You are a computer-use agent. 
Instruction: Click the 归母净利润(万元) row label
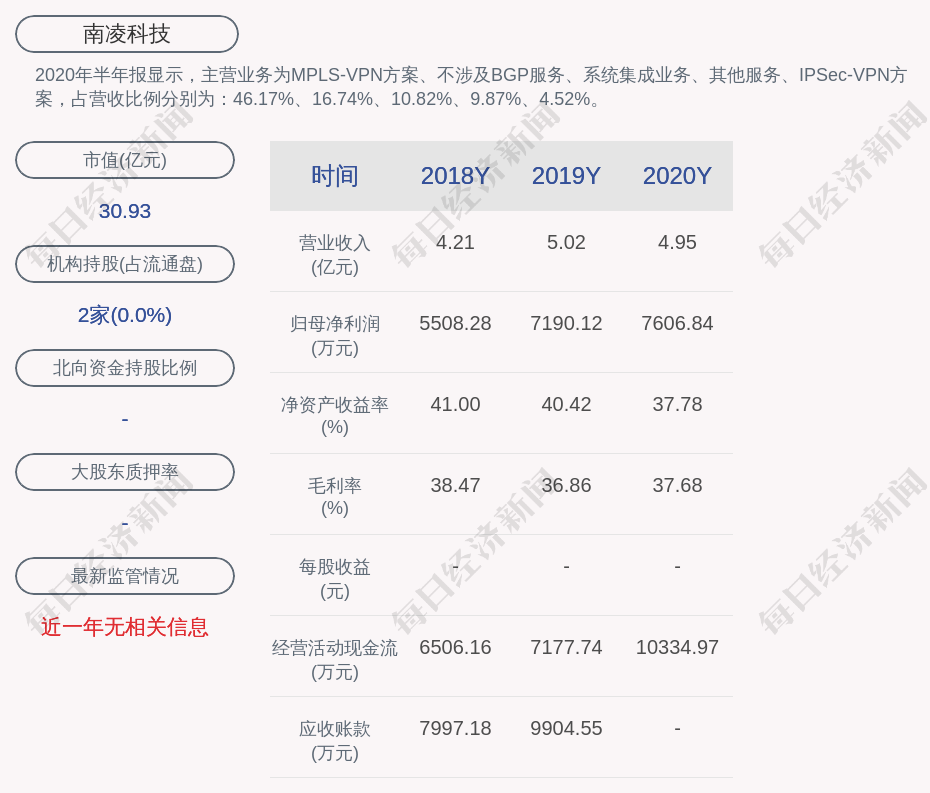click(x=335, y=336)
